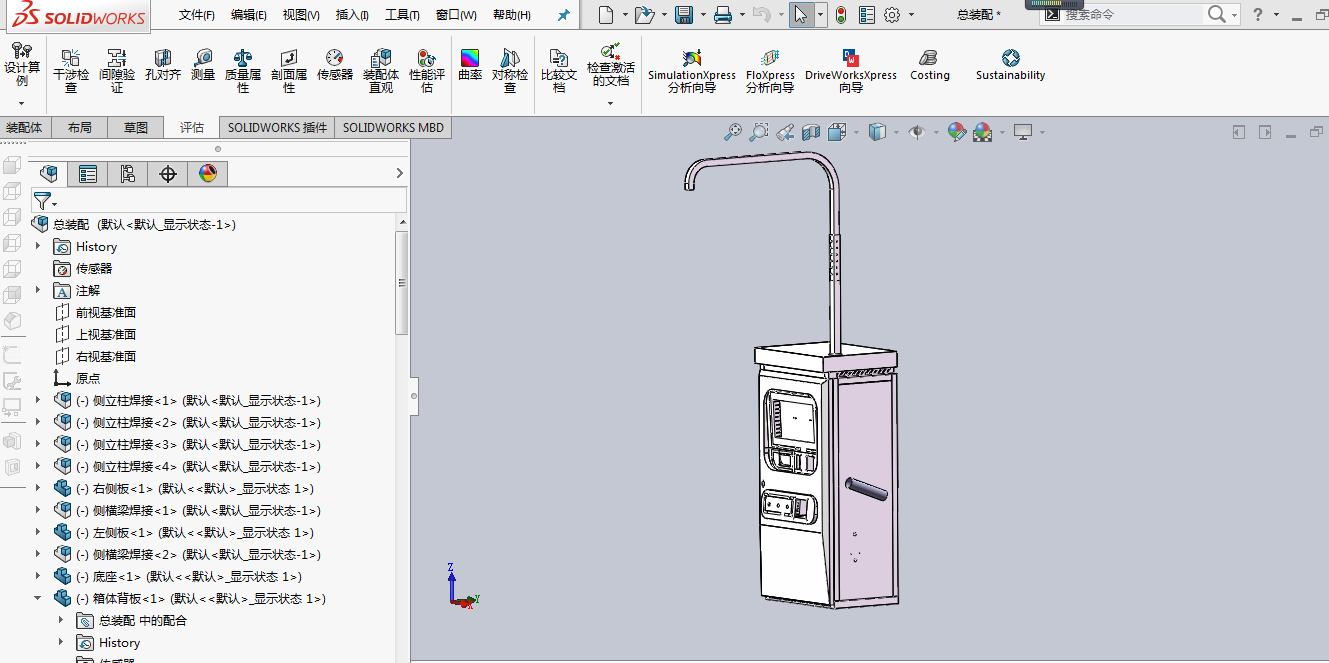The height and width of the screenshot is (663, 1329).
Task: Switch to the 装配体 ribbon tab
Action: (x=25, y=128)
